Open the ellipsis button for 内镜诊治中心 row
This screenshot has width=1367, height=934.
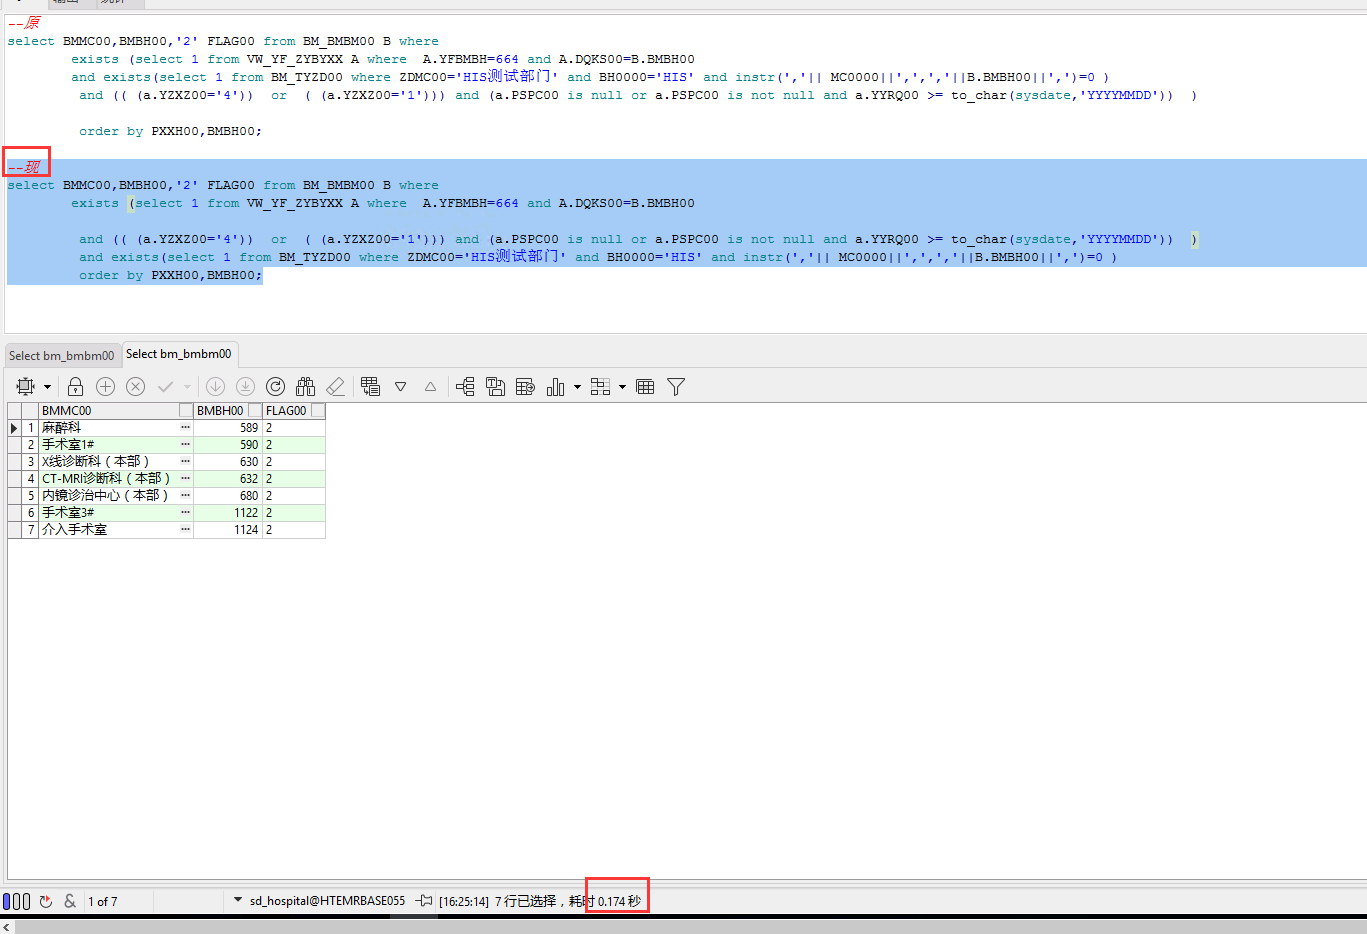pyautogui.click(x=186, y=496)
